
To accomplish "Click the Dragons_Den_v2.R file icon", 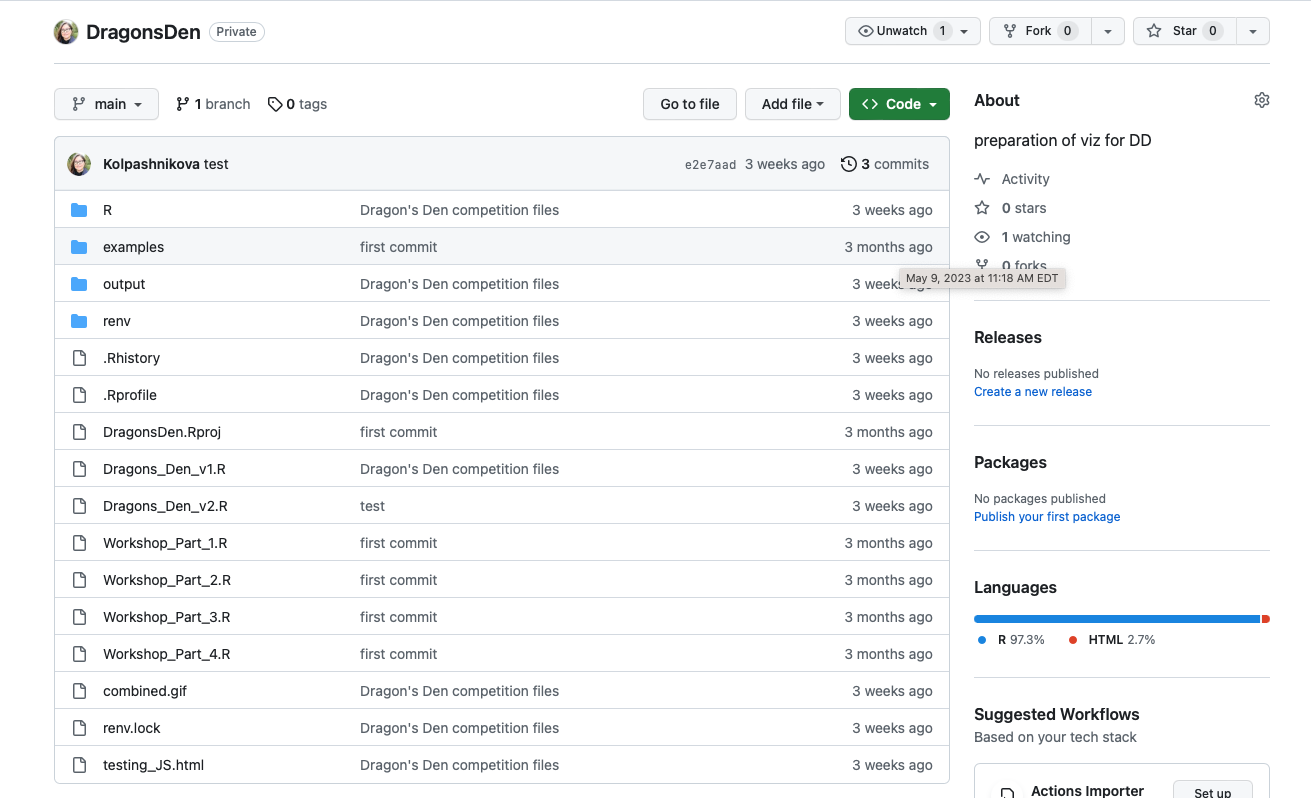I will [80, 506].
